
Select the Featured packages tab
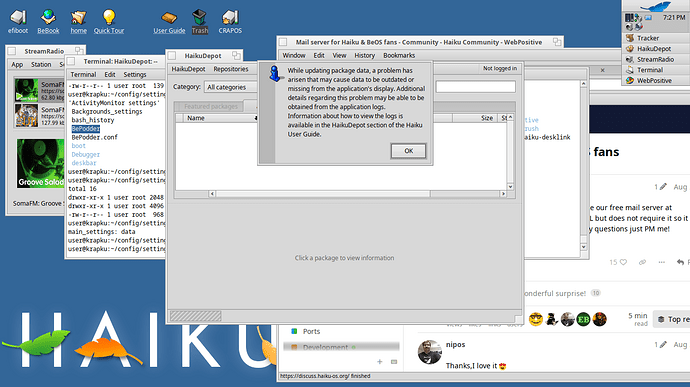pos(210,106)
